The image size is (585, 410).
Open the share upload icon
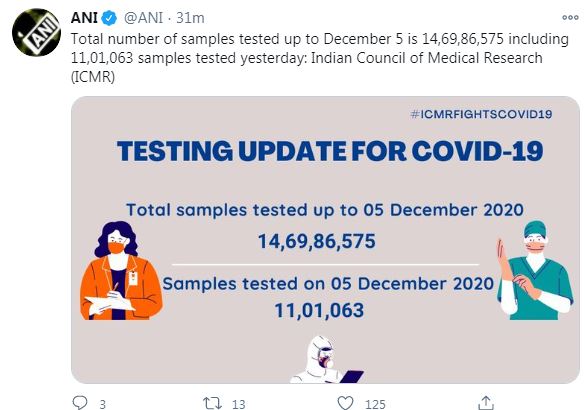tap(486, 403)
